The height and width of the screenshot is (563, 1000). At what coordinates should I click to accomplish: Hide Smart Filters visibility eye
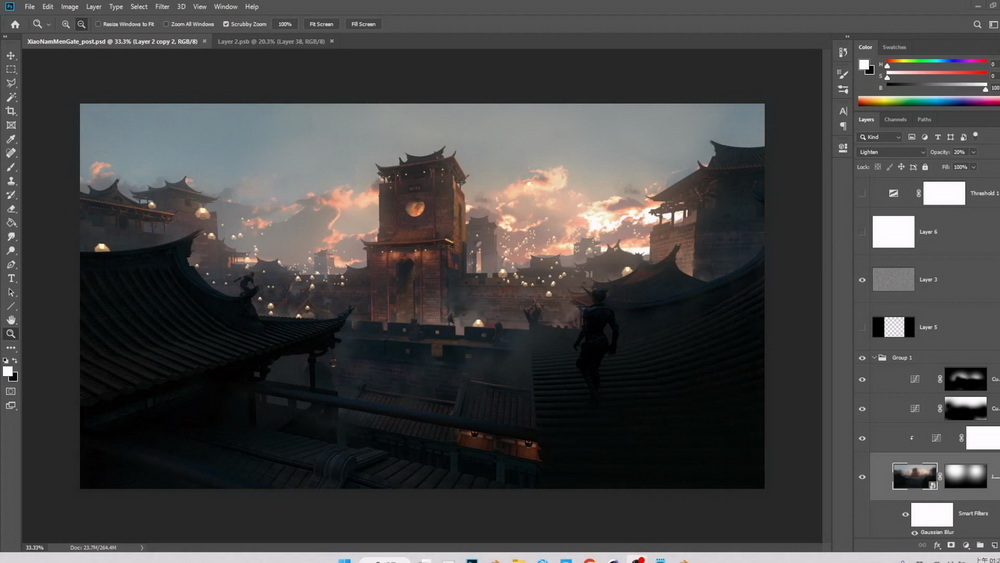(905, 515)
